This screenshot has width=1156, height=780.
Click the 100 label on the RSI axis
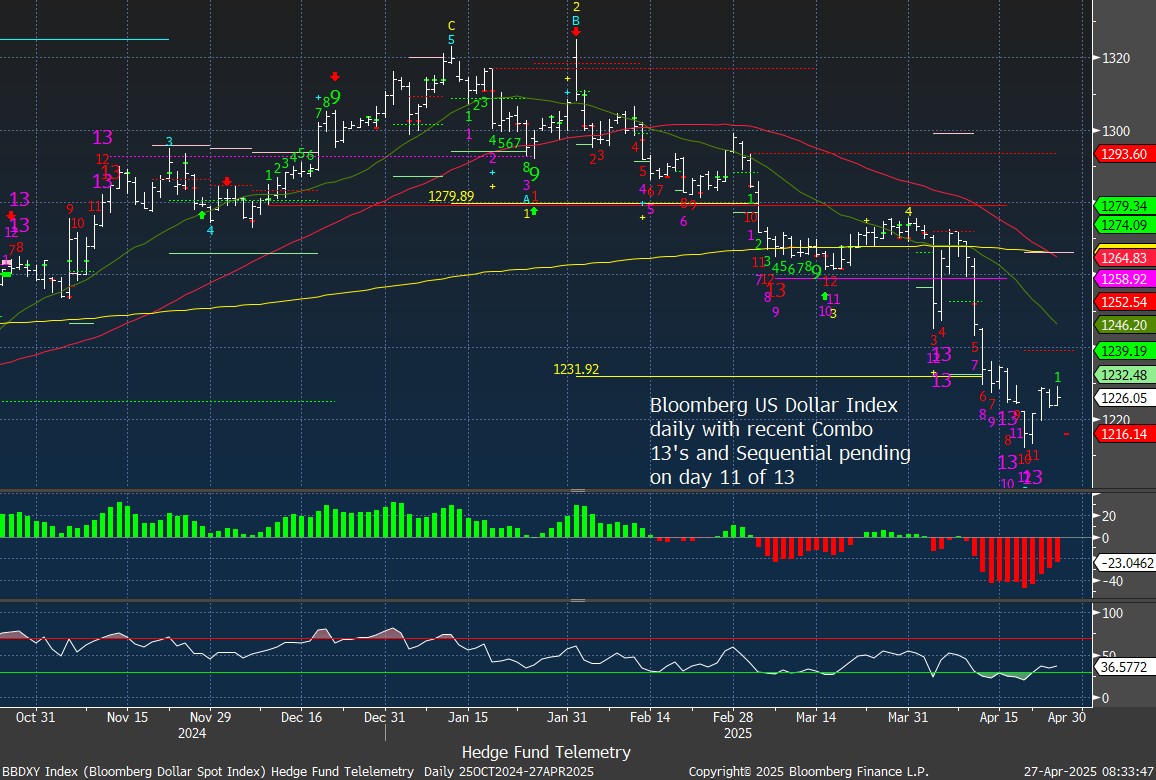click(x=1113, y=613)
